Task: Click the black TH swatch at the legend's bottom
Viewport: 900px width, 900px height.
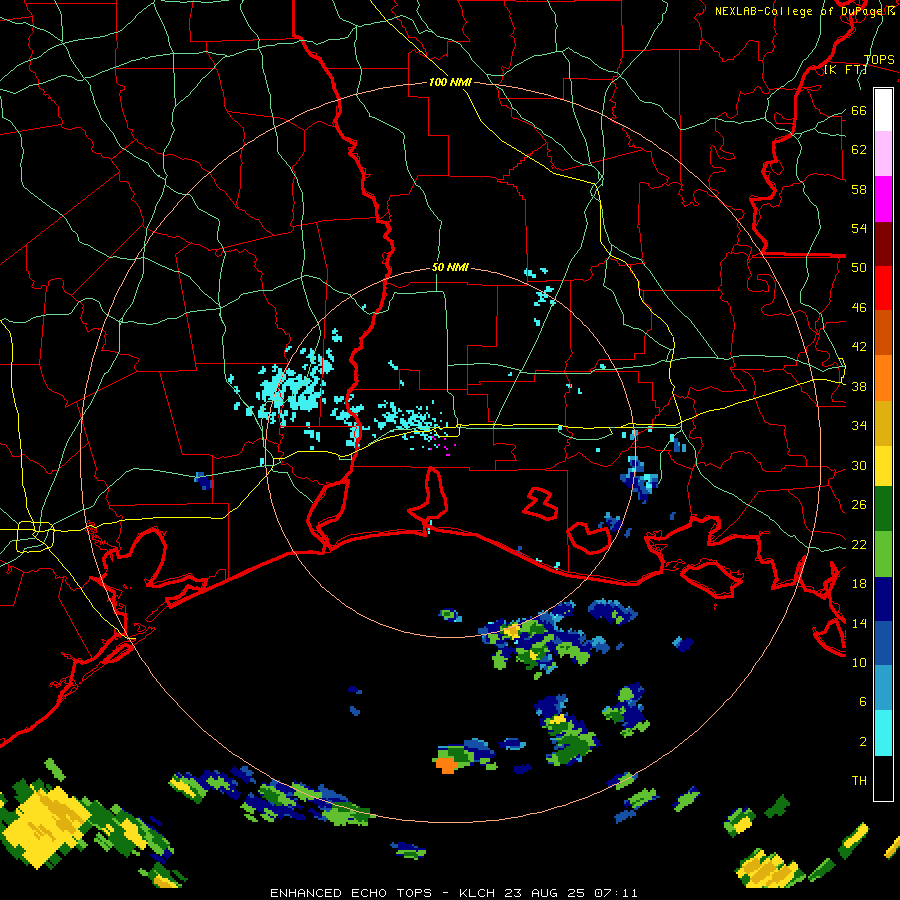Action: 883,778
